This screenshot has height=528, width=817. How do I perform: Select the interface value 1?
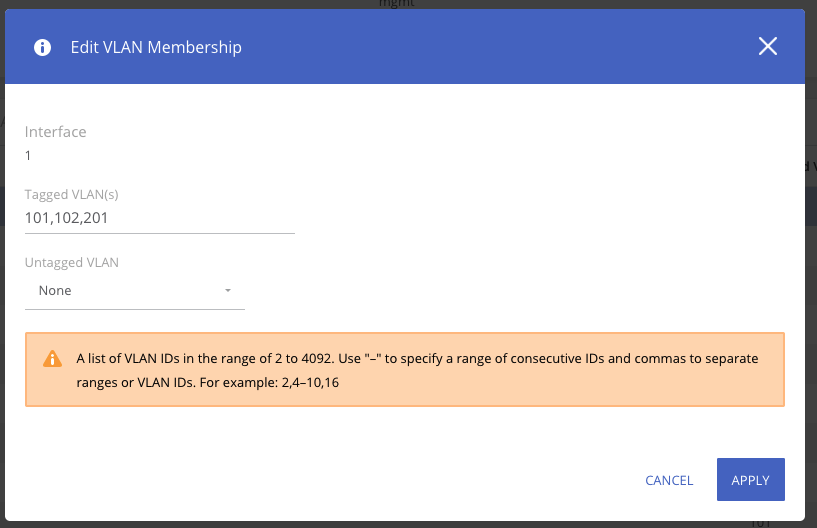click(x=29, y=156)
